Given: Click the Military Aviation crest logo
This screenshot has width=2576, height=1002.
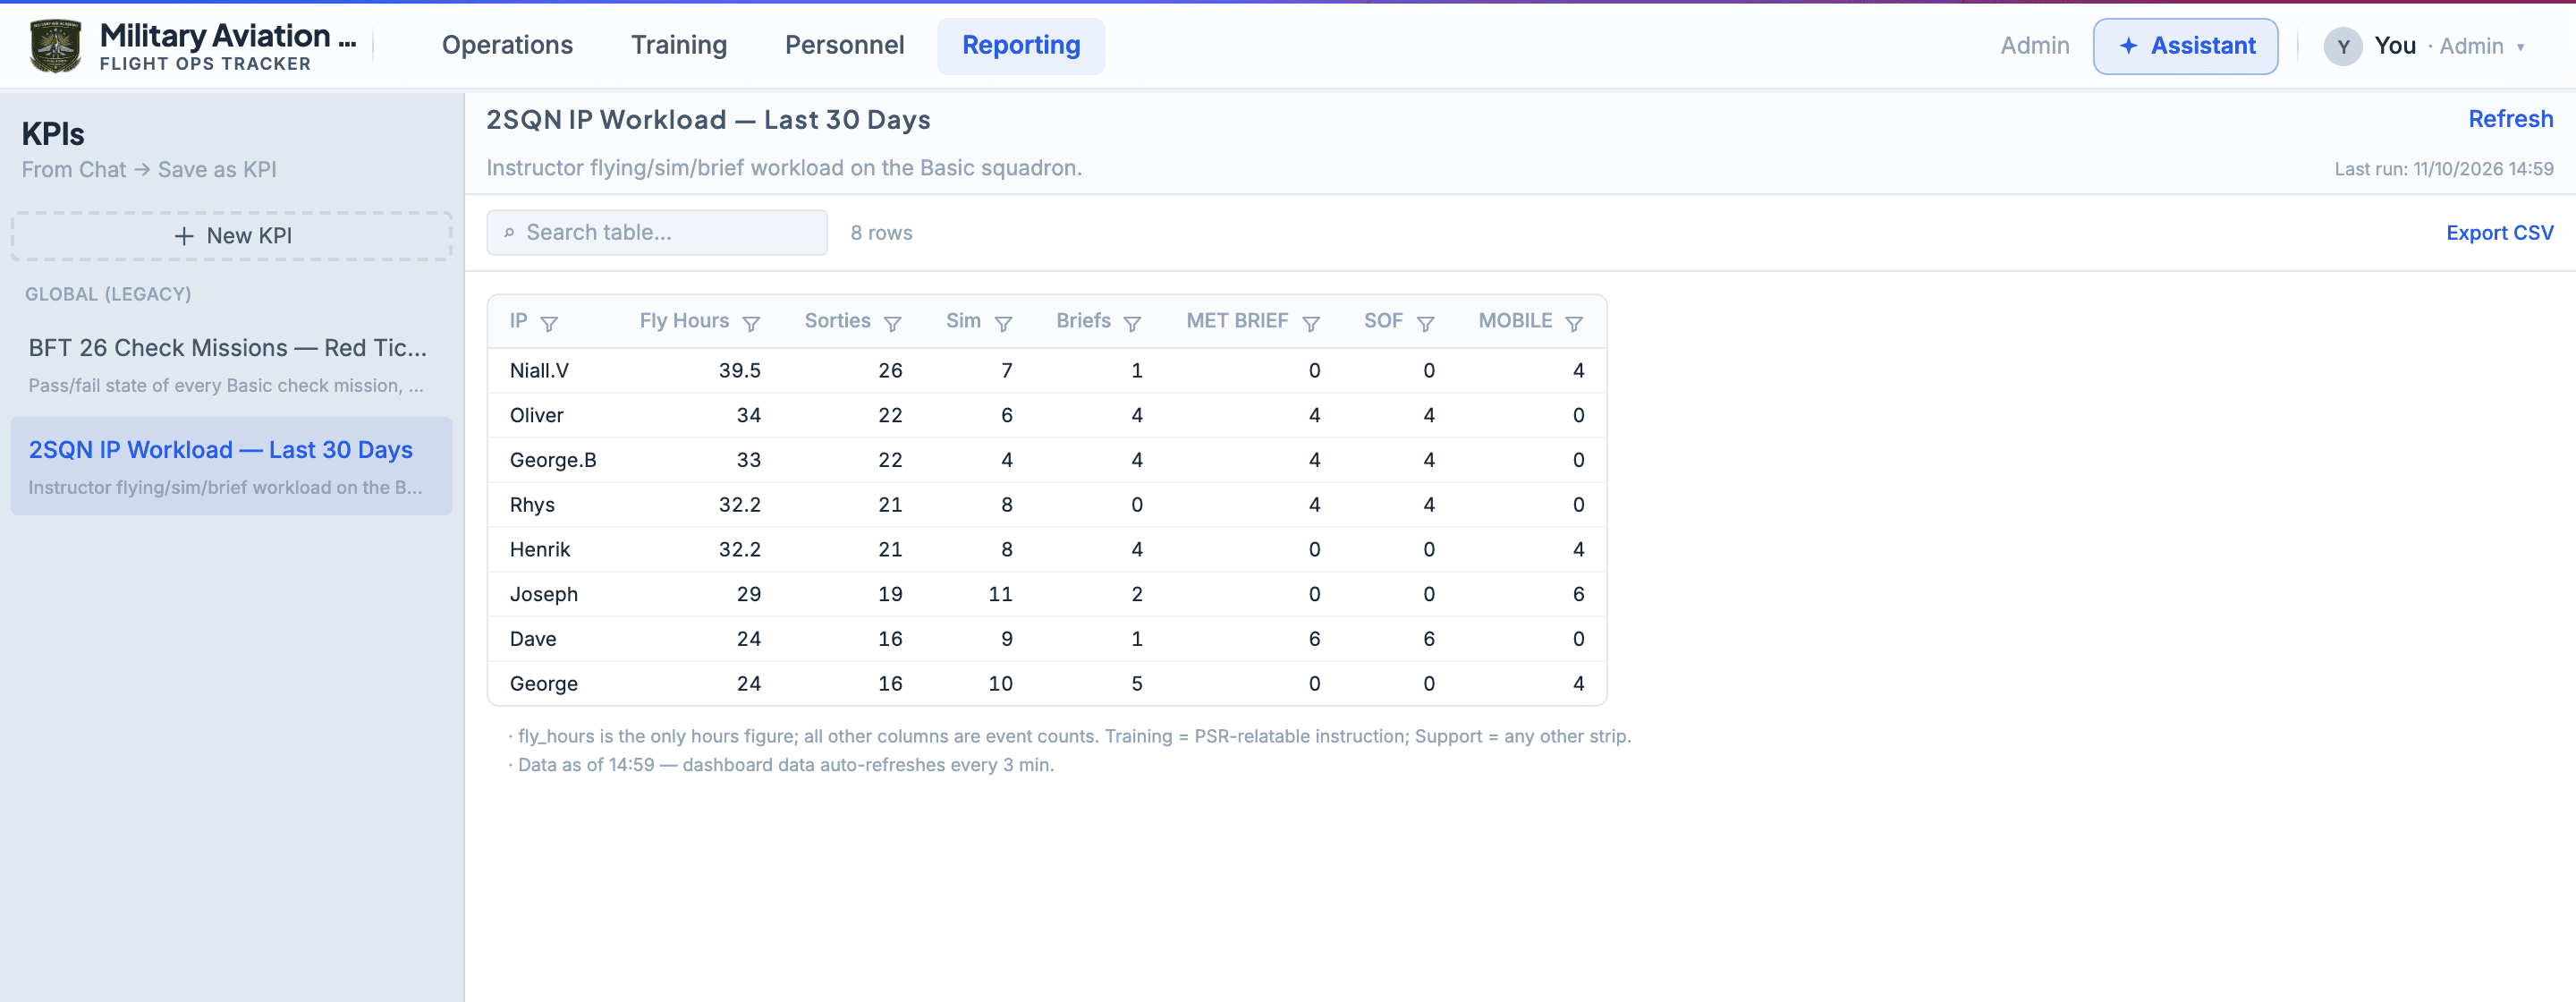Looking at the screenshot, I should (x=55, y=46).
